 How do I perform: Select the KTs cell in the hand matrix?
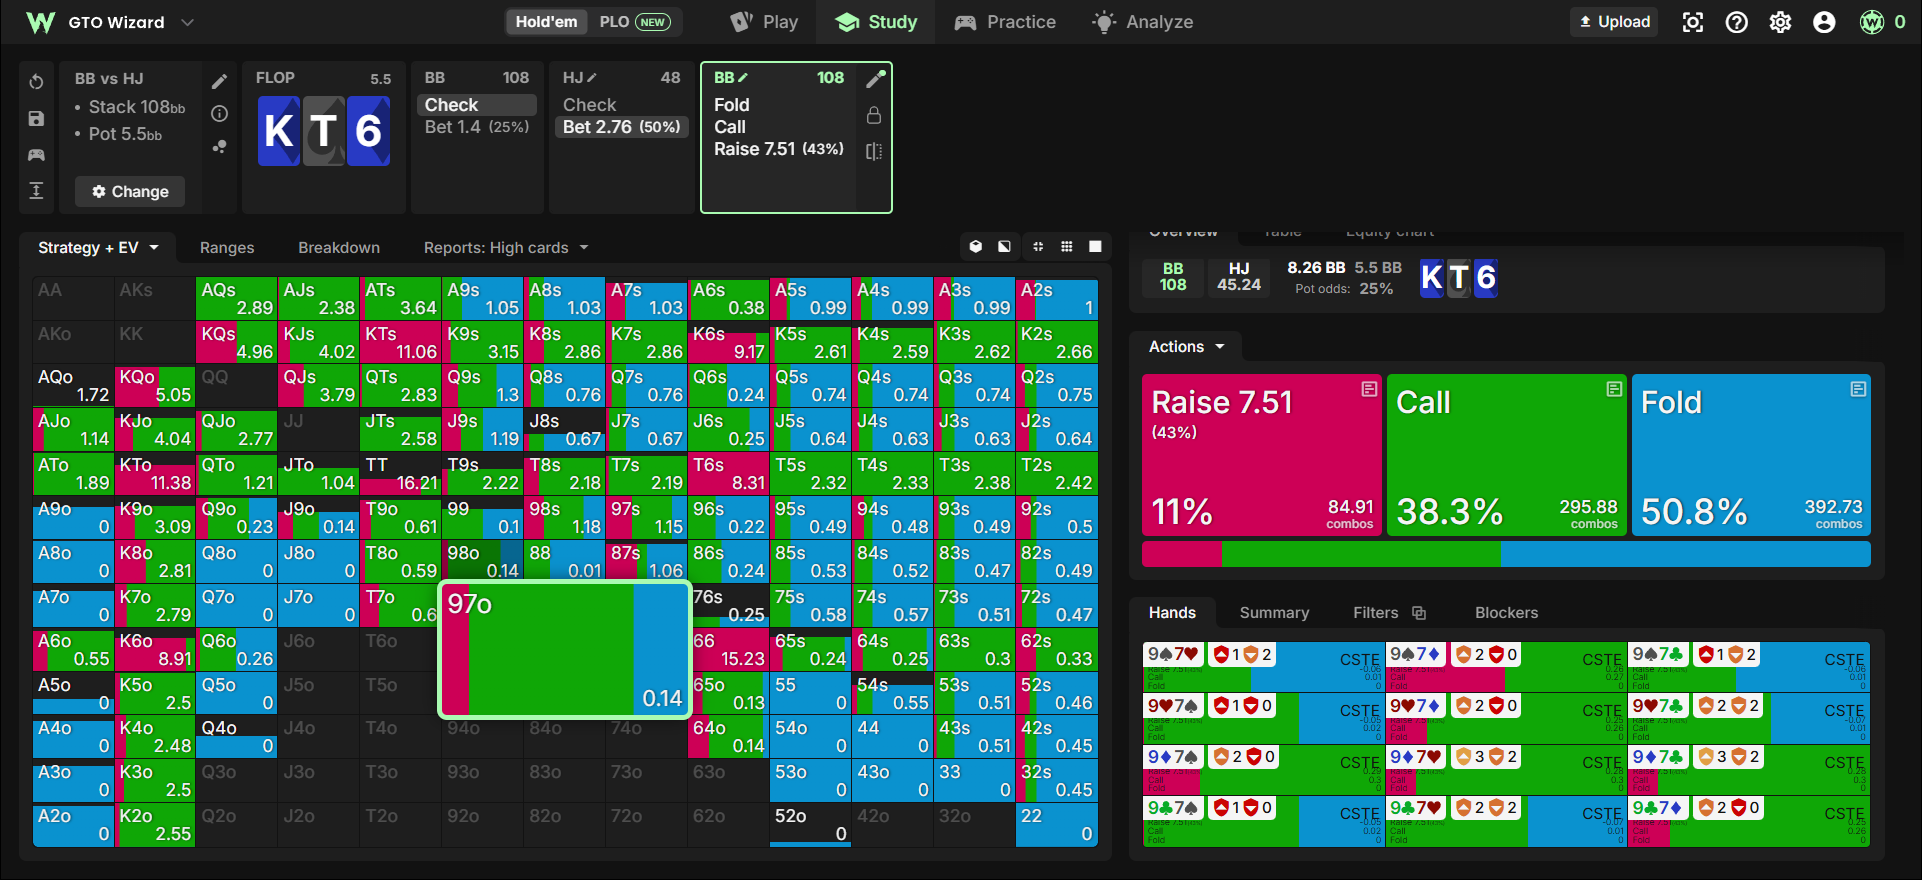[x=400, y=342]
